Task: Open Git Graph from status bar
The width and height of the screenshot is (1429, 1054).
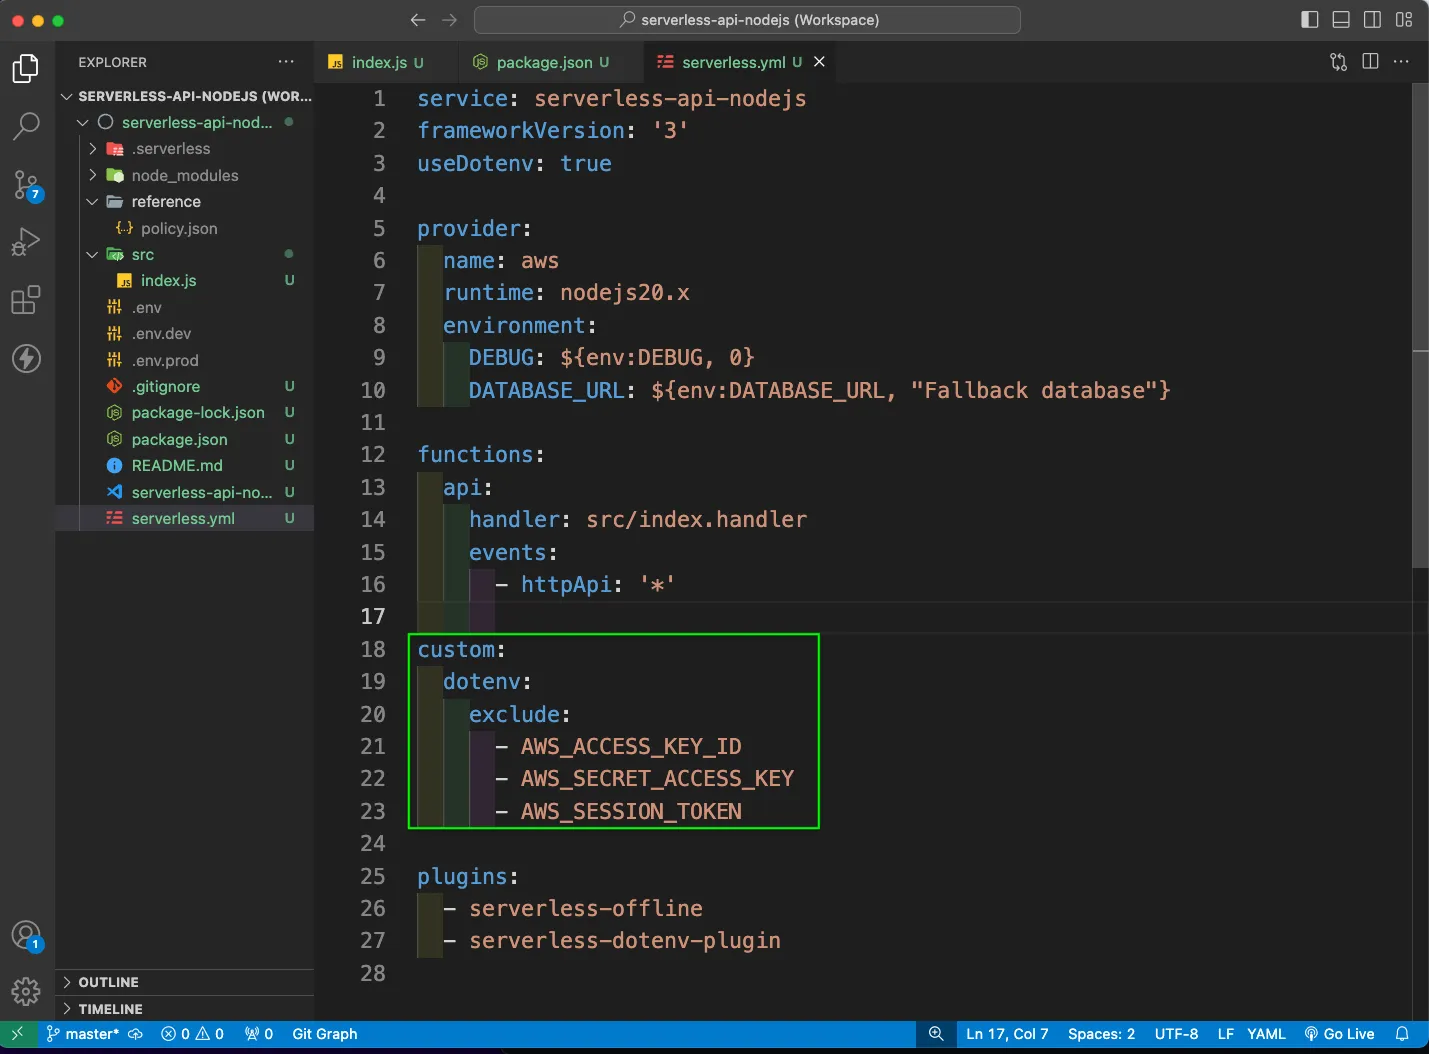Action: tap(325, 1034)
